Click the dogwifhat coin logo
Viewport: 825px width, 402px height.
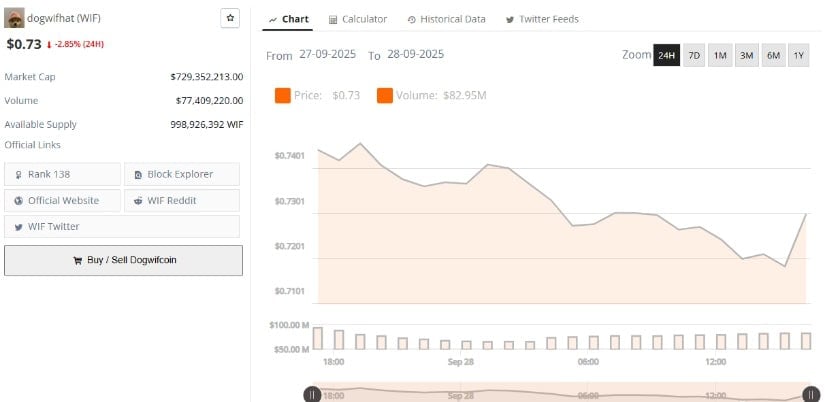pos(15,18)
